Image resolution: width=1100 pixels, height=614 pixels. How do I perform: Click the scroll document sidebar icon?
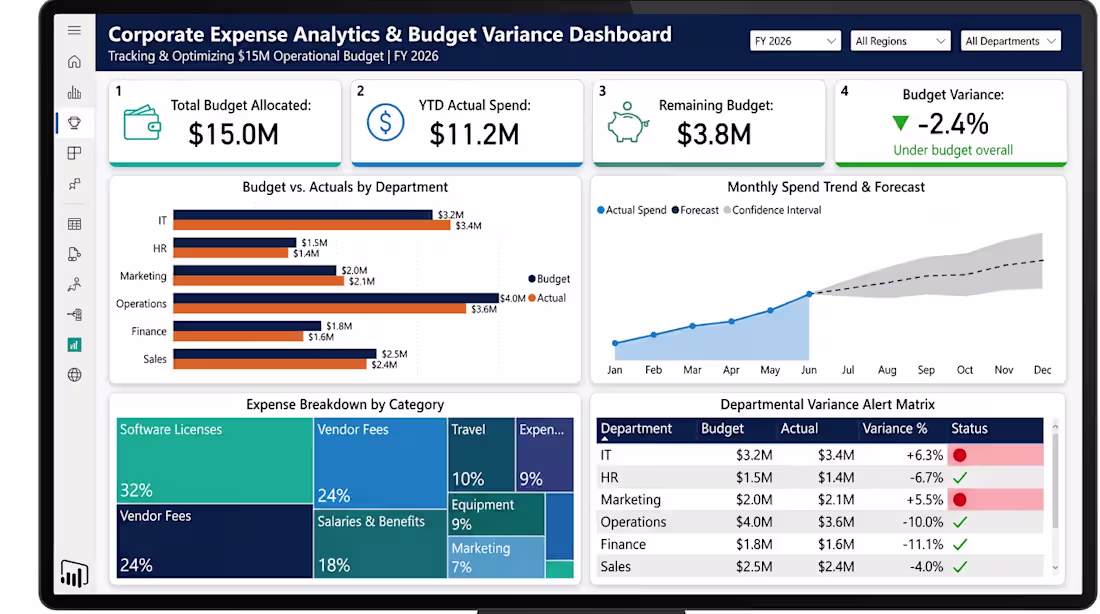(x=74, y=254)
